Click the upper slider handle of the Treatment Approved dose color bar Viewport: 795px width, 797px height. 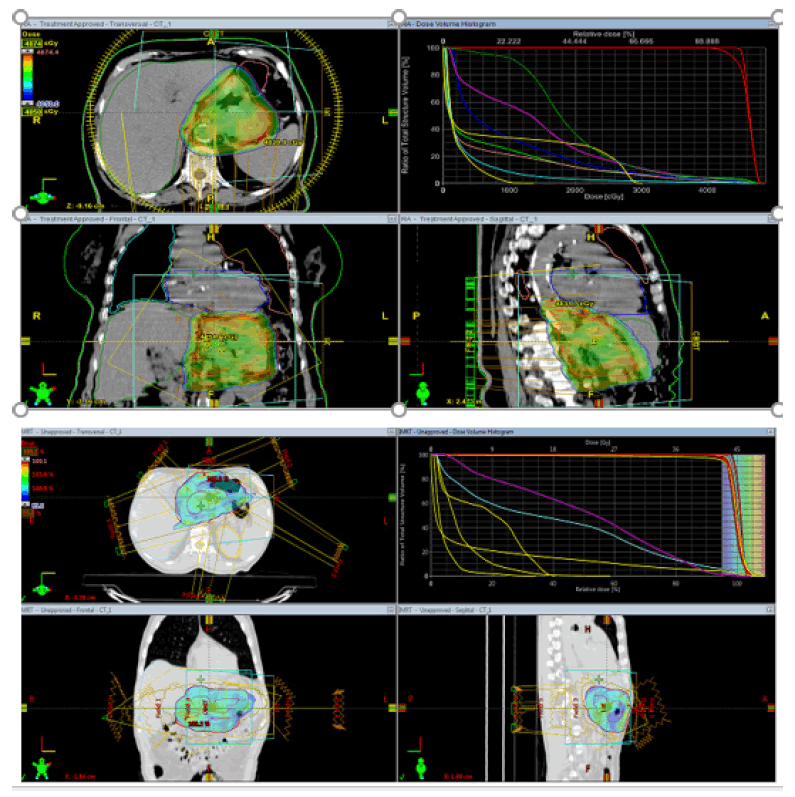(27, 52)
